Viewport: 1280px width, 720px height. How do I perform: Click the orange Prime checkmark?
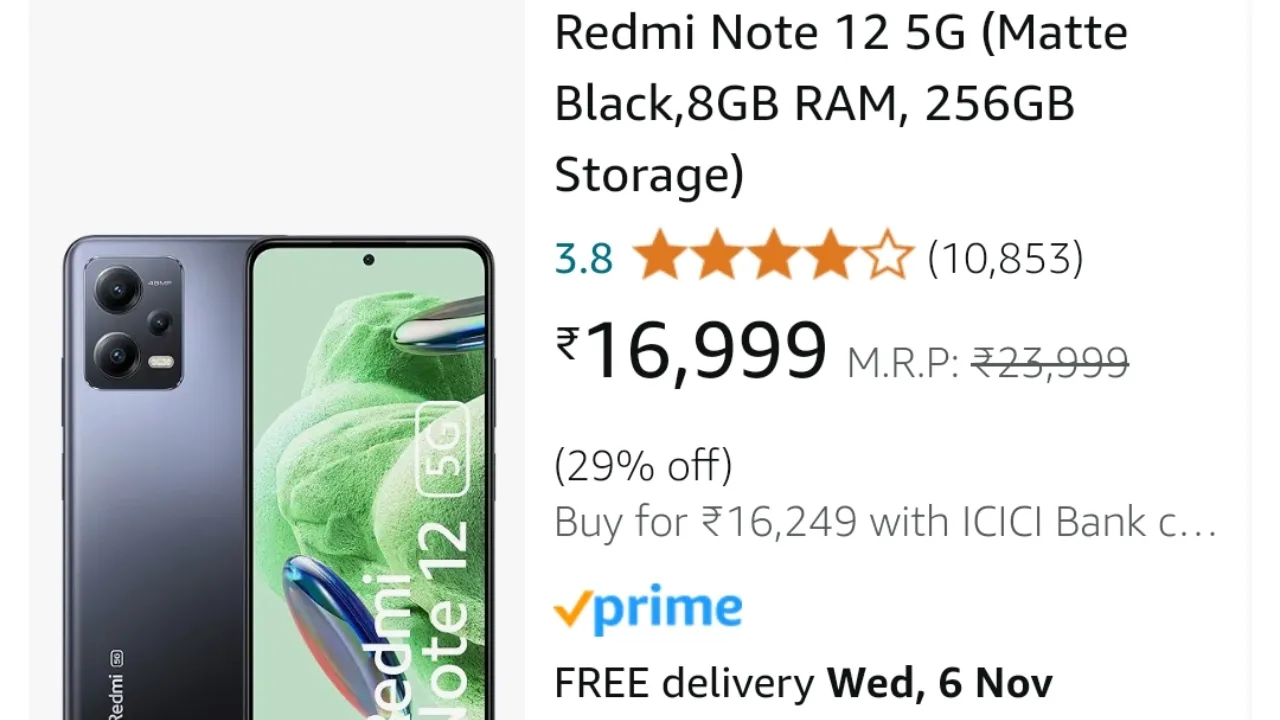pyautogui.click(x=571, y=609)
